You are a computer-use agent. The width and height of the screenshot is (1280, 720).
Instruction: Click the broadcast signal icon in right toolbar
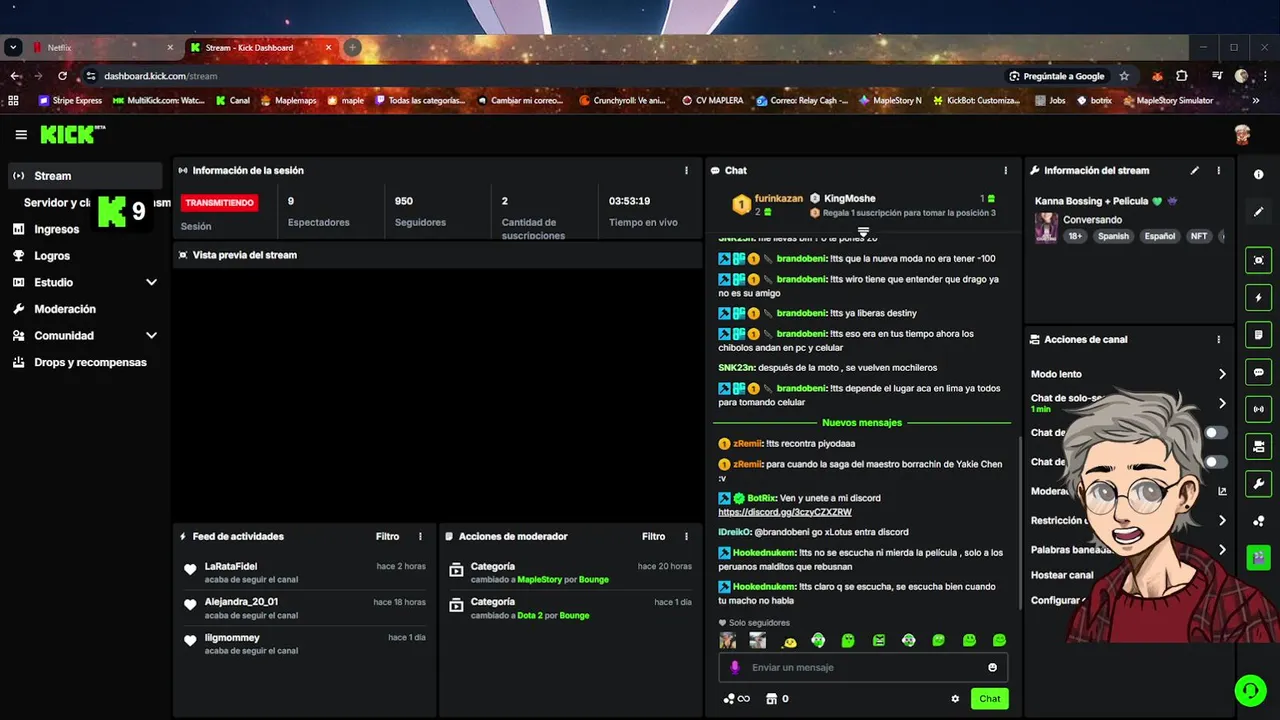pos(1258,409)
